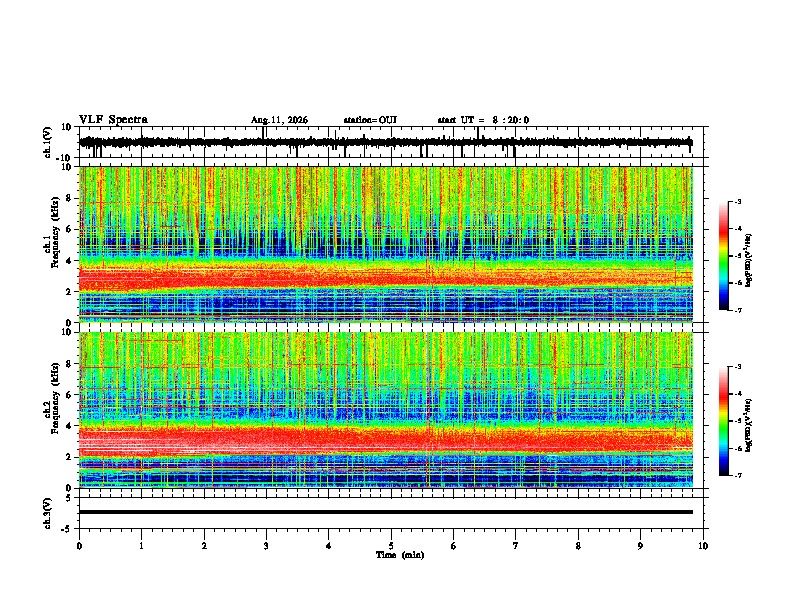Image resolution: width=792 pixels, height=612 pixels.
Task: Click the flat black trace in ch.3 panel
Action: (386, 512)
